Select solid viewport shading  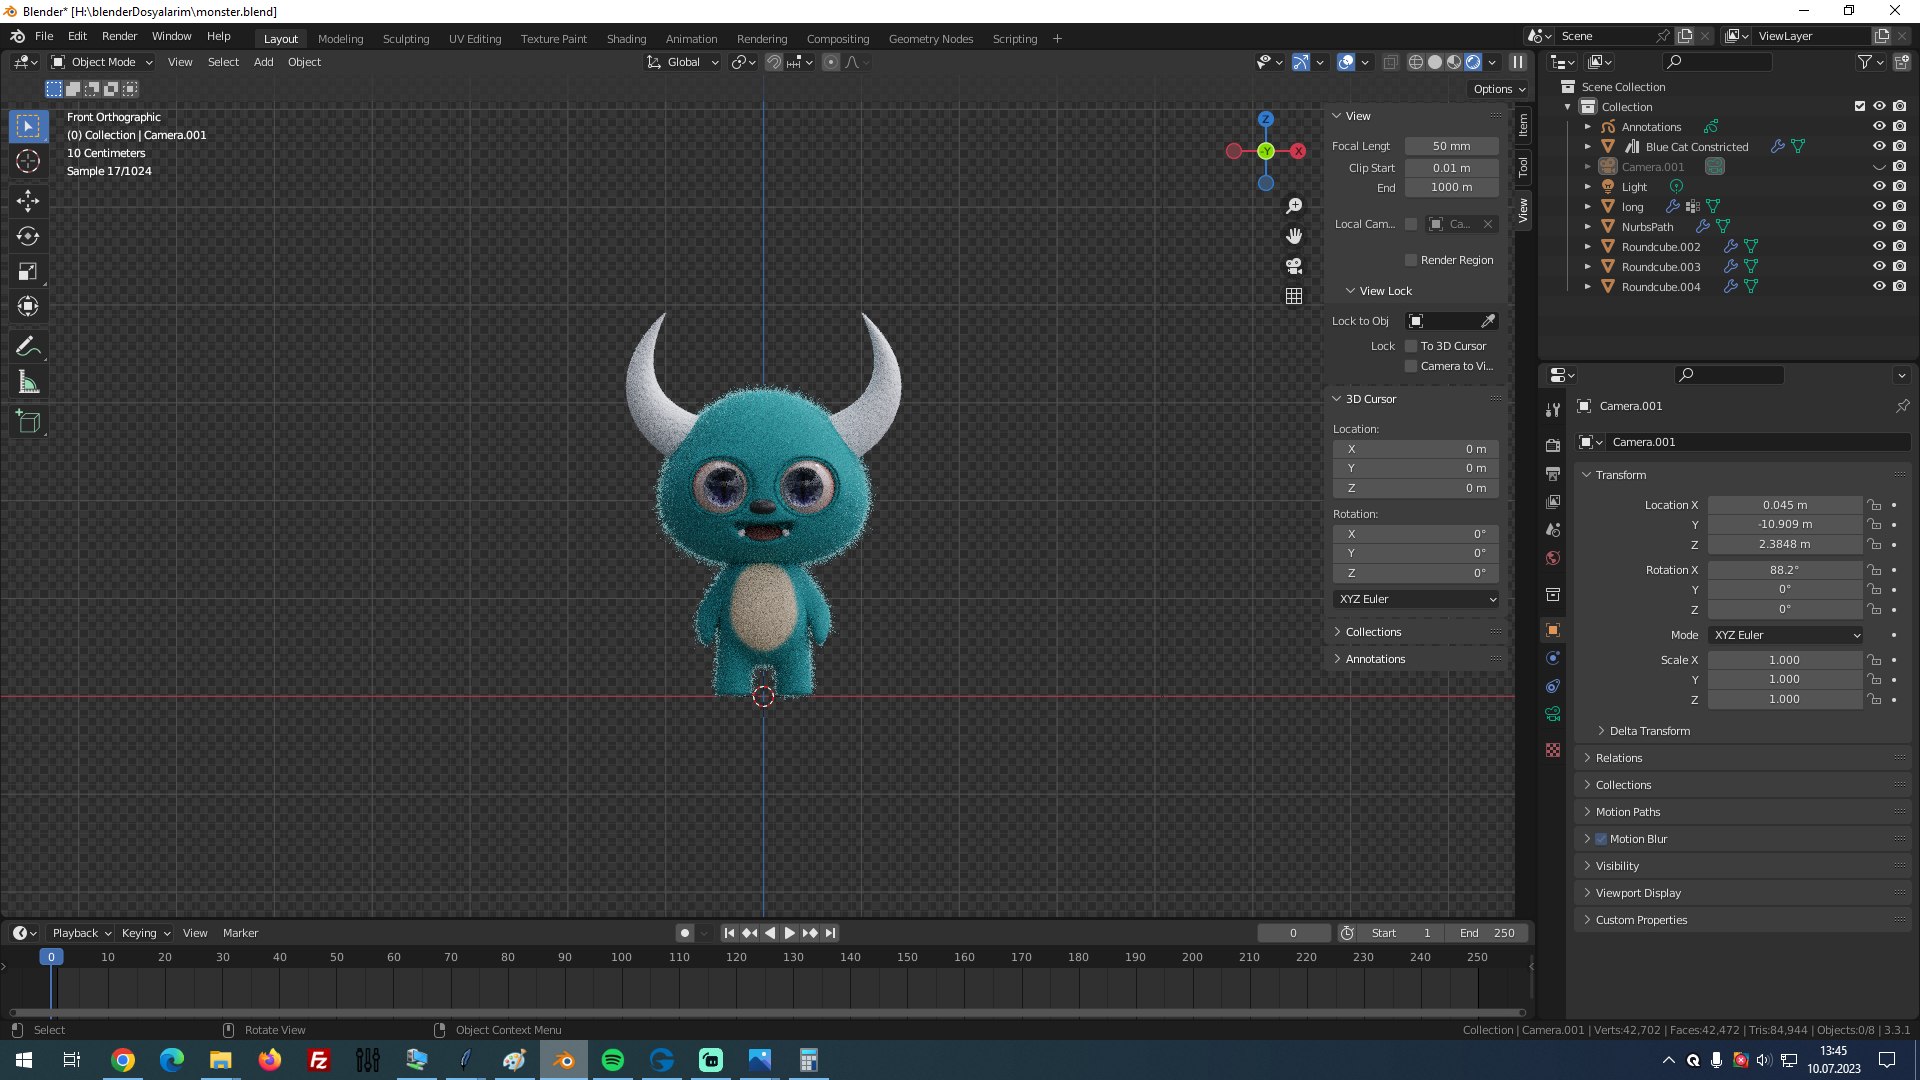(1435, 62)
